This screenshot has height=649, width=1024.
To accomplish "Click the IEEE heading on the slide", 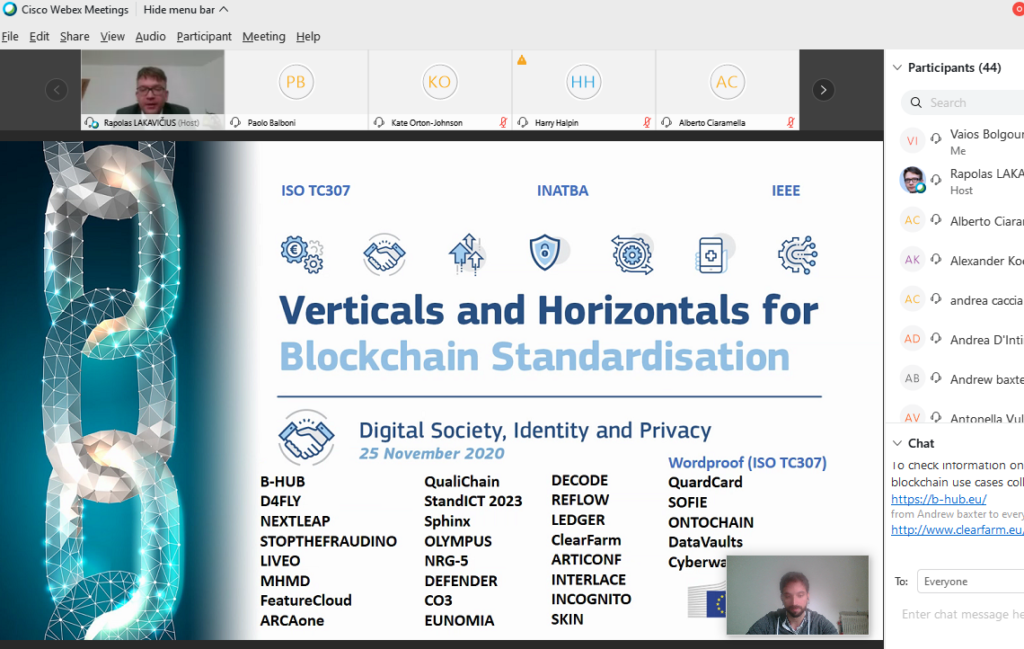I will 786,191.
